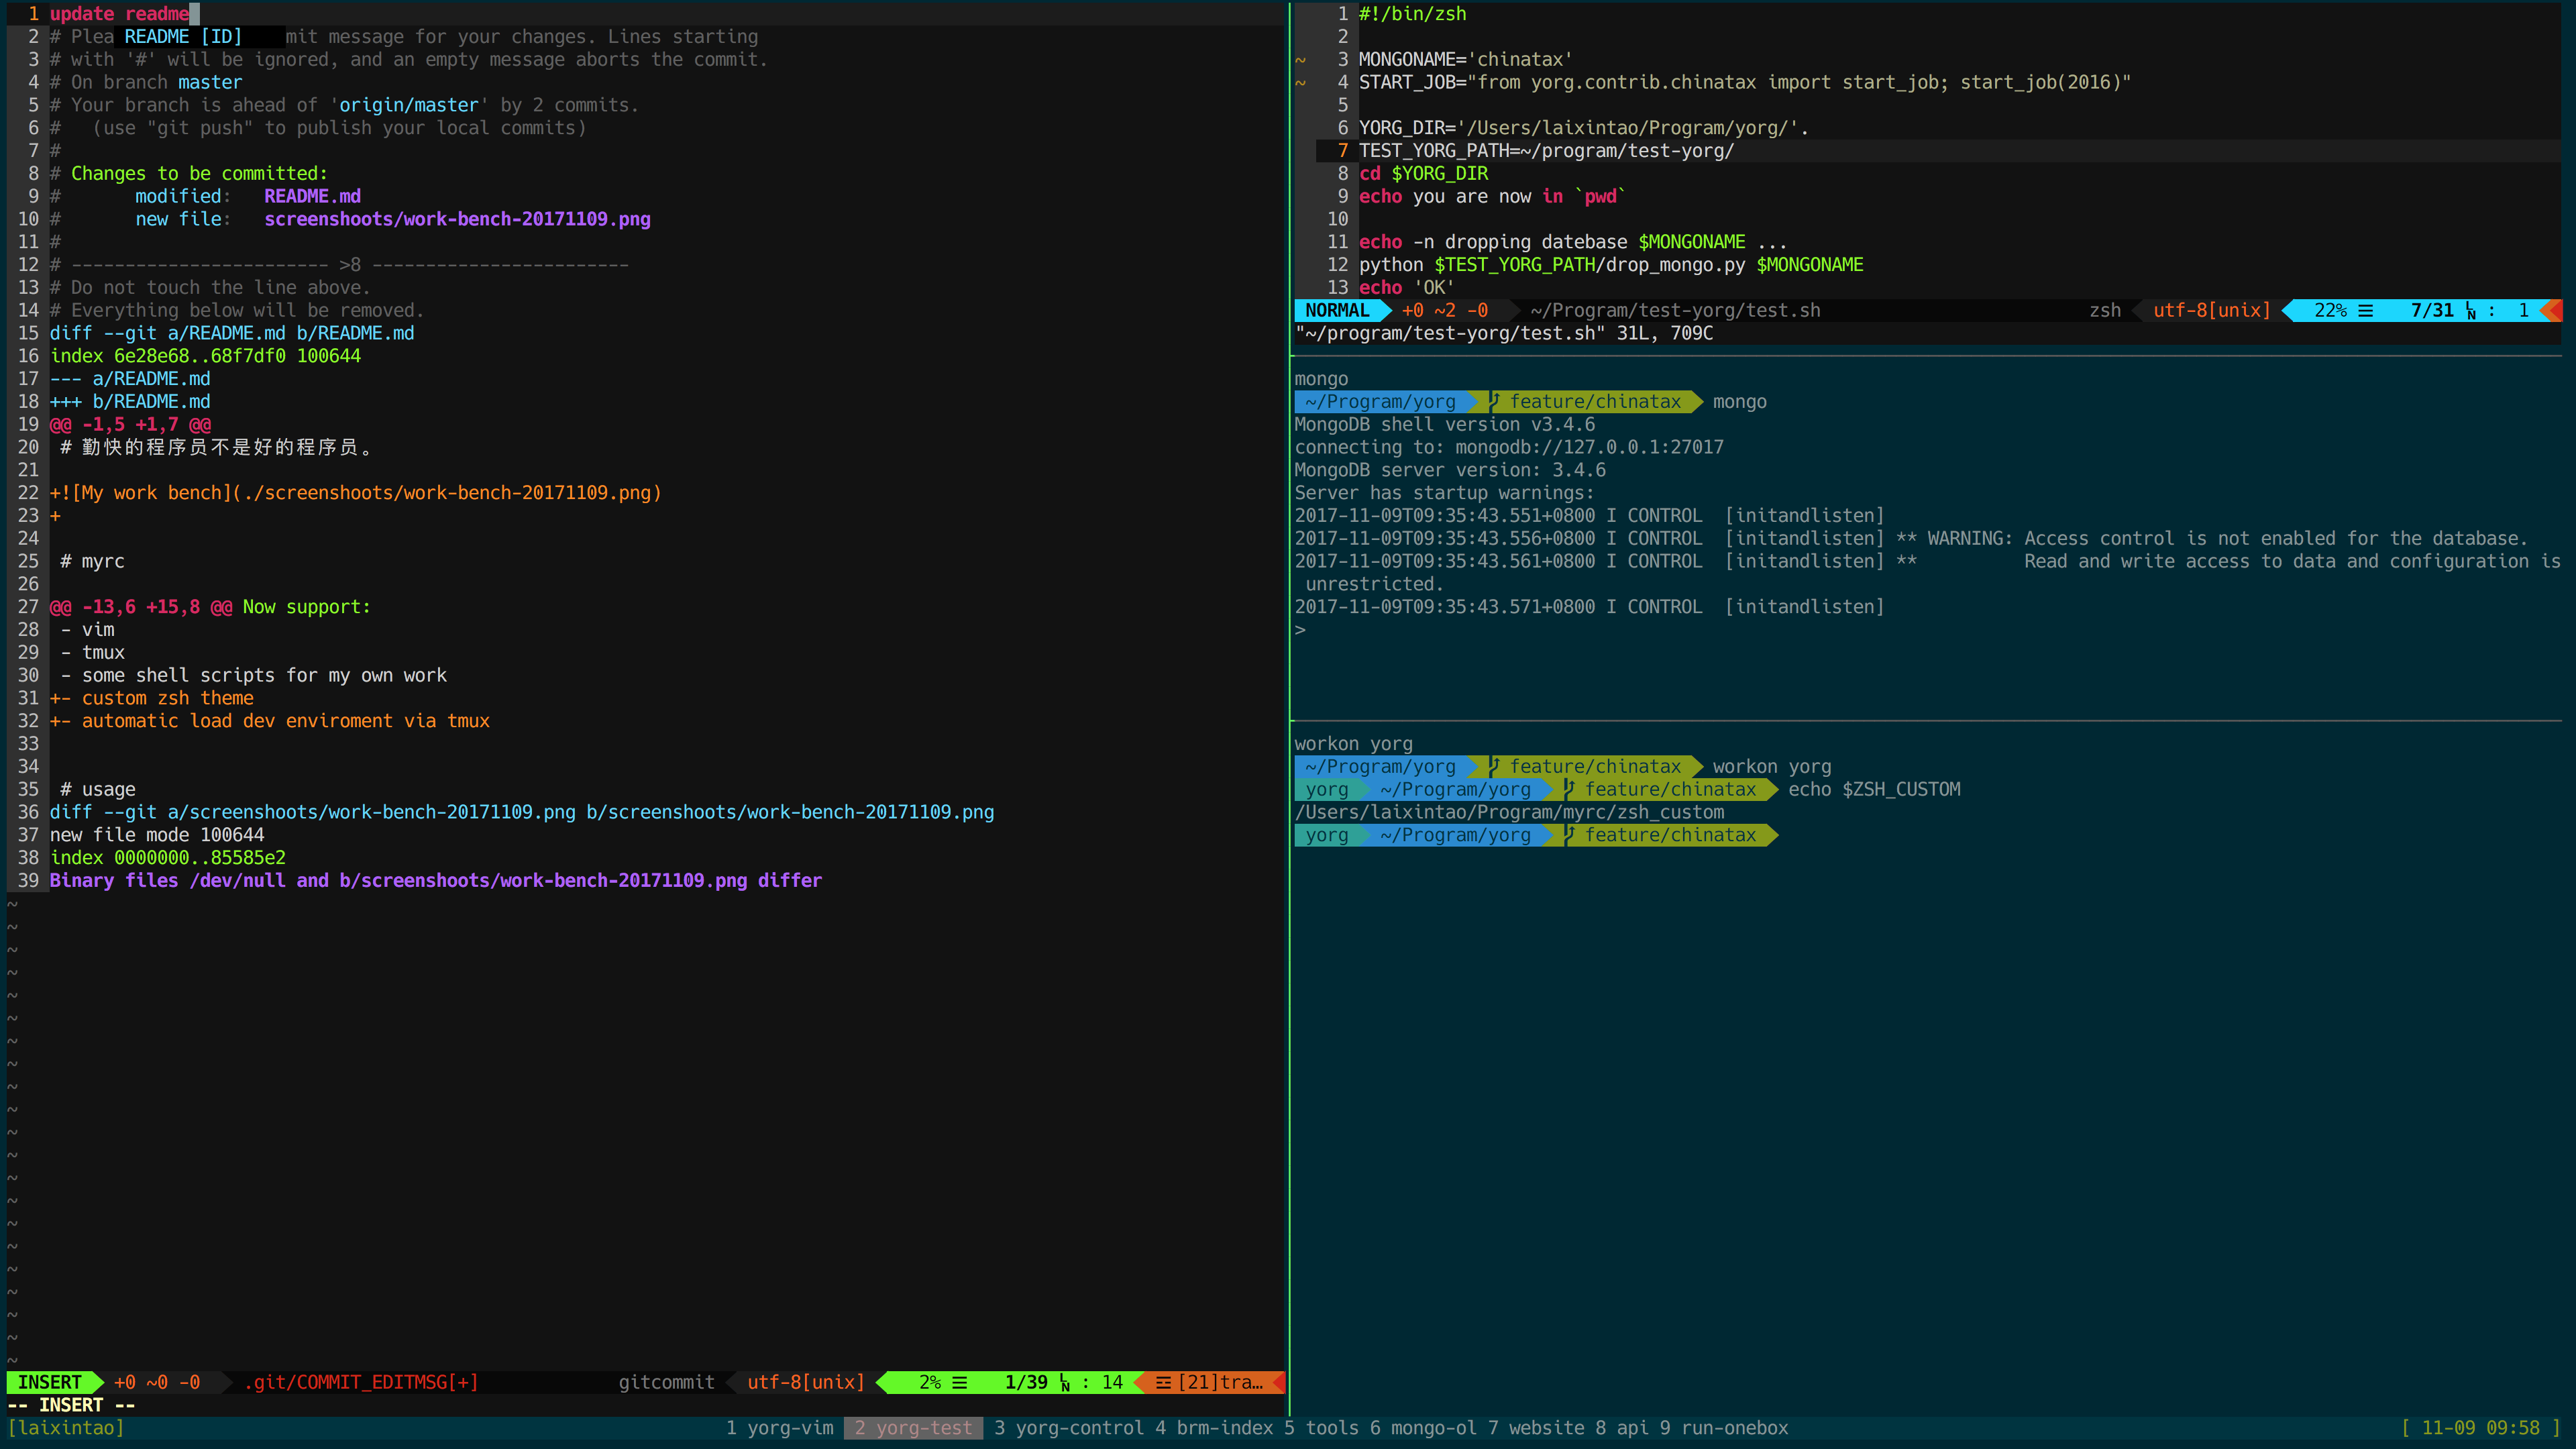
Task: Click the green INSERT mode indicator
Action: click(50, 1382)
